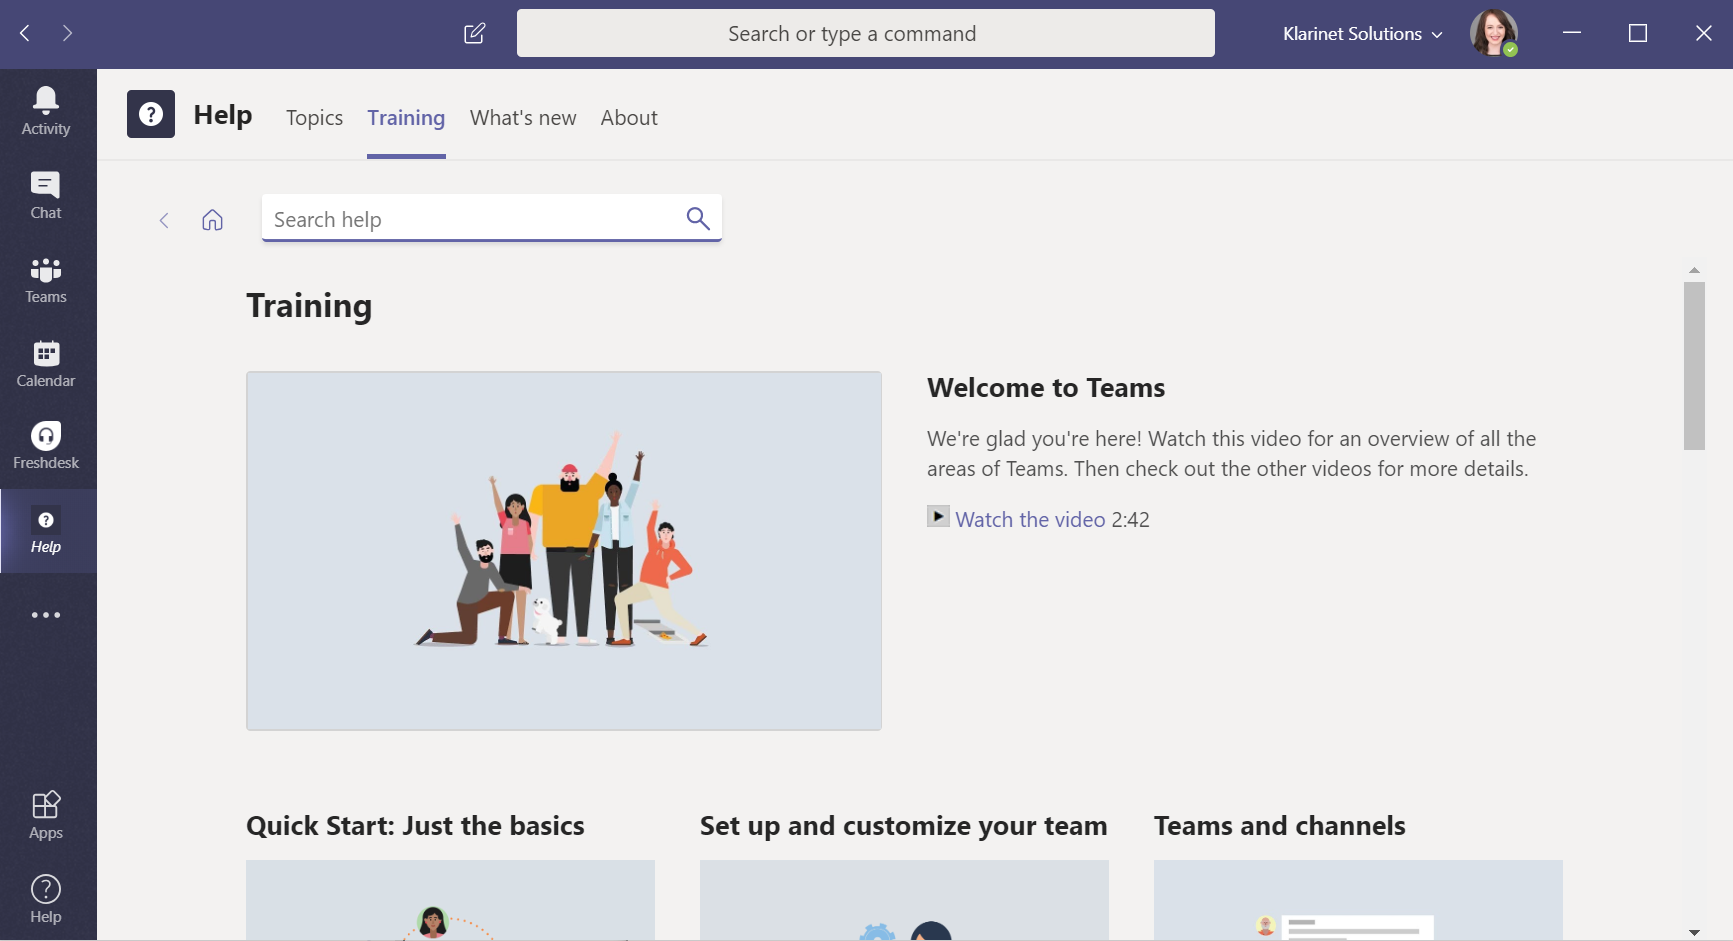Click the search help magnifier icon
This screenshot has width=1733, height=941.
(698, 218)
